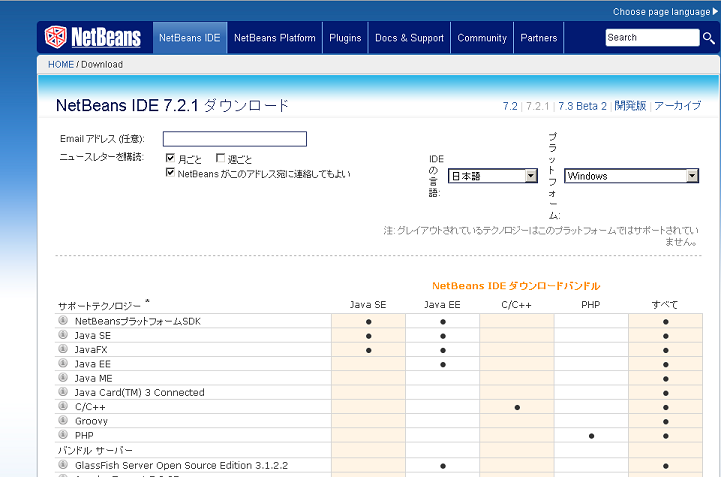Click info icon beside JavaFX row
The width and height of the screenshot is (721, 477).
pos(63,349)
